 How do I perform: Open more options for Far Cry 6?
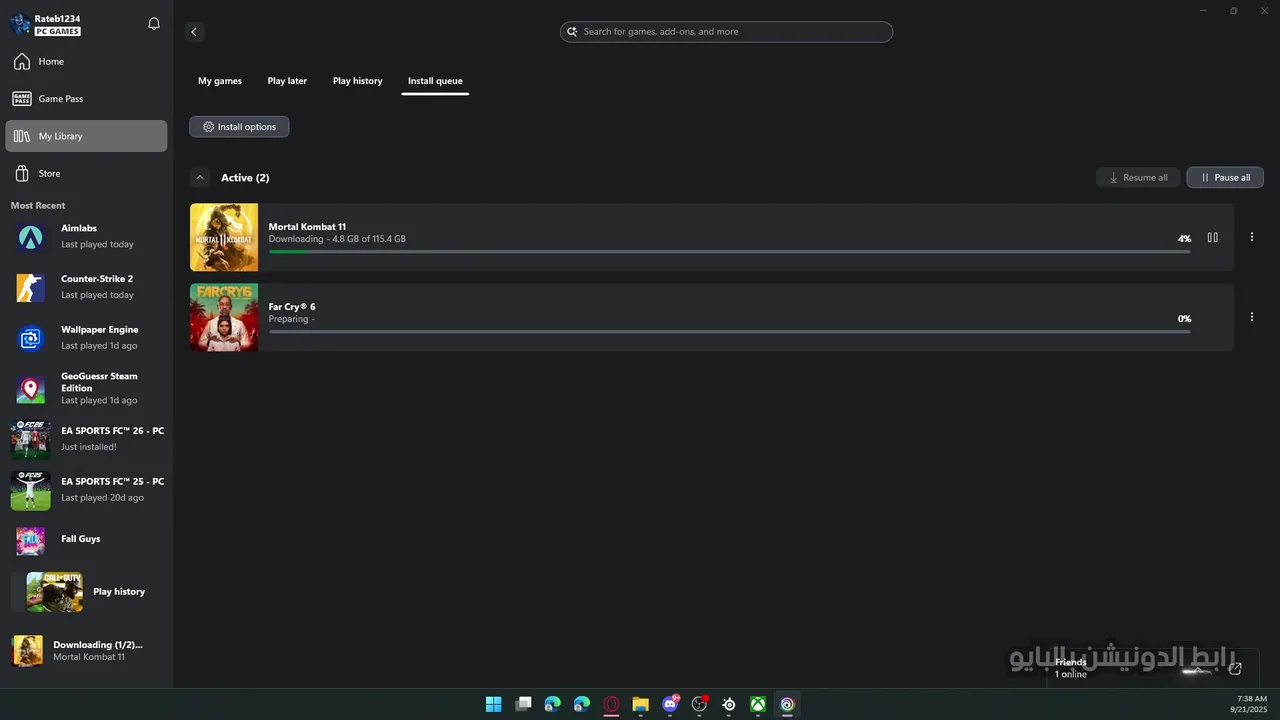coord(1251,317)
